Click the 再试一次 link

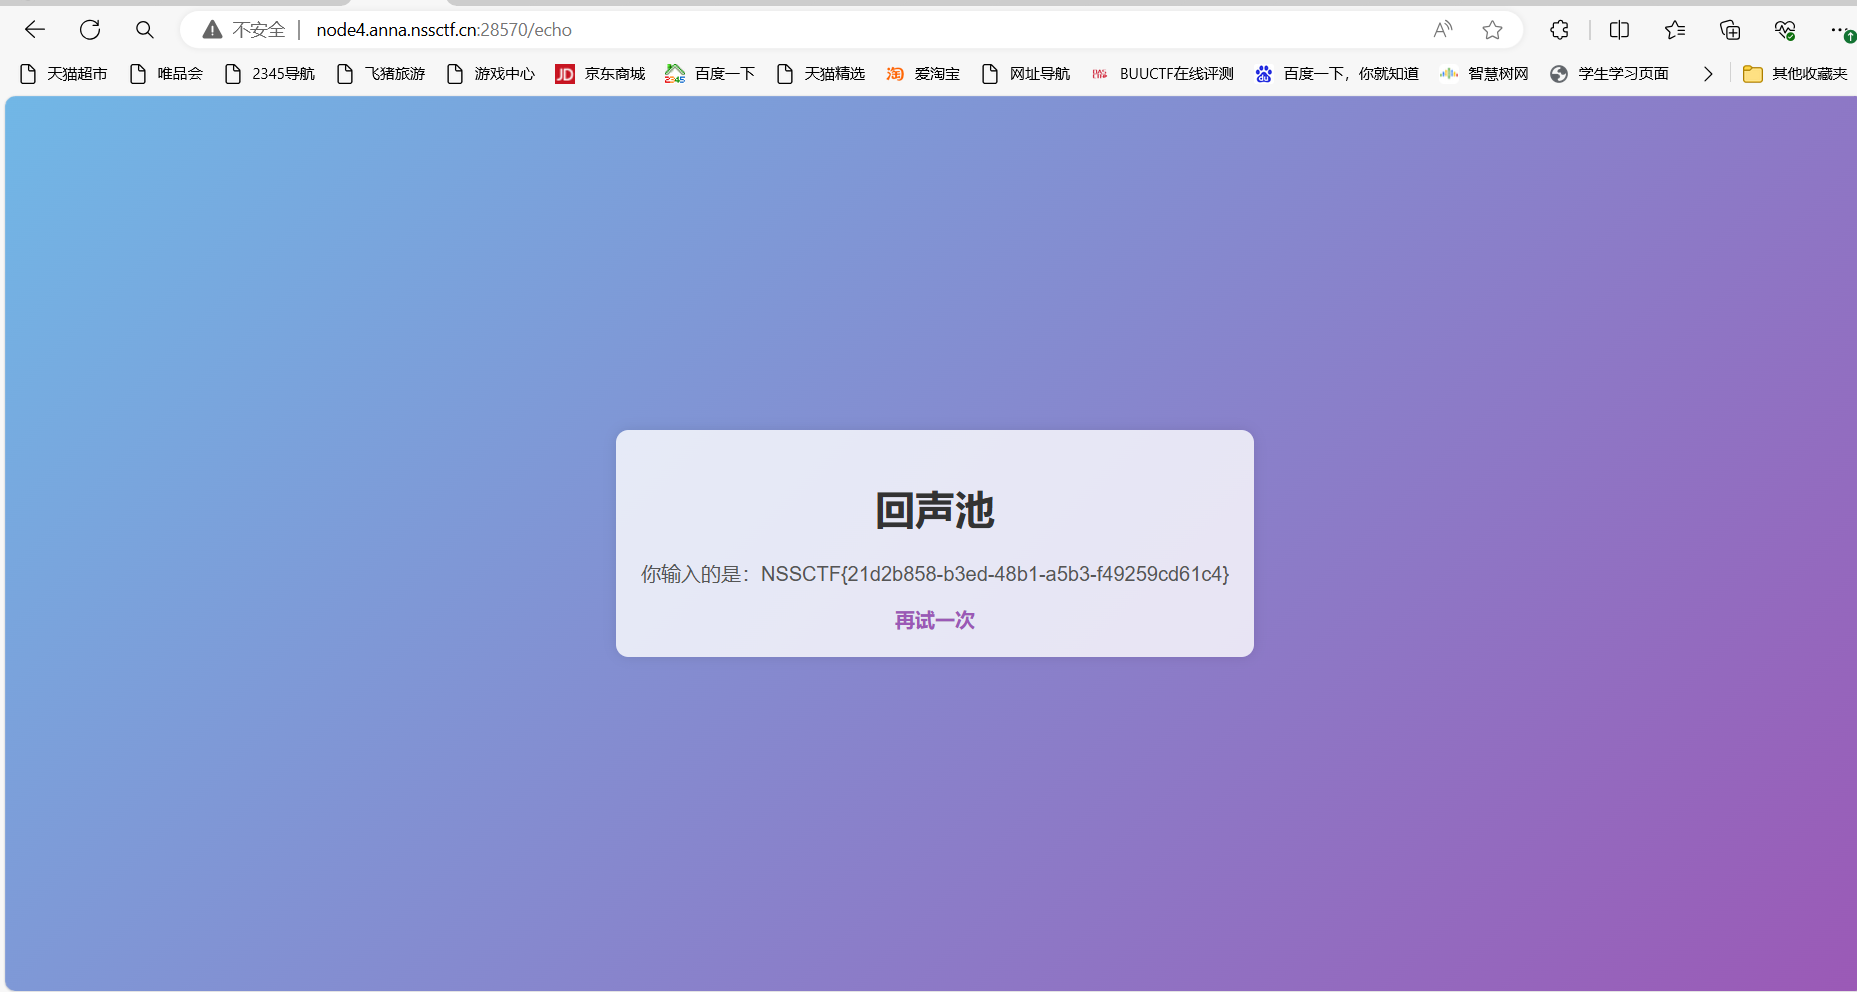[x=934, y=621]
